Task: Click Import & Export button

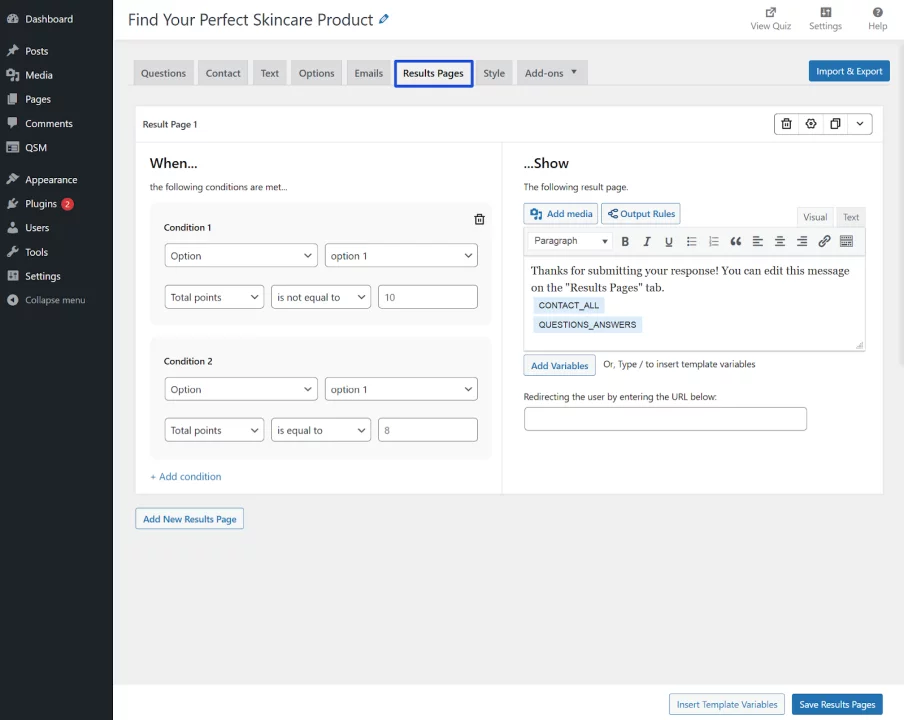Action: pyautogui.click(x=849, y=71)
